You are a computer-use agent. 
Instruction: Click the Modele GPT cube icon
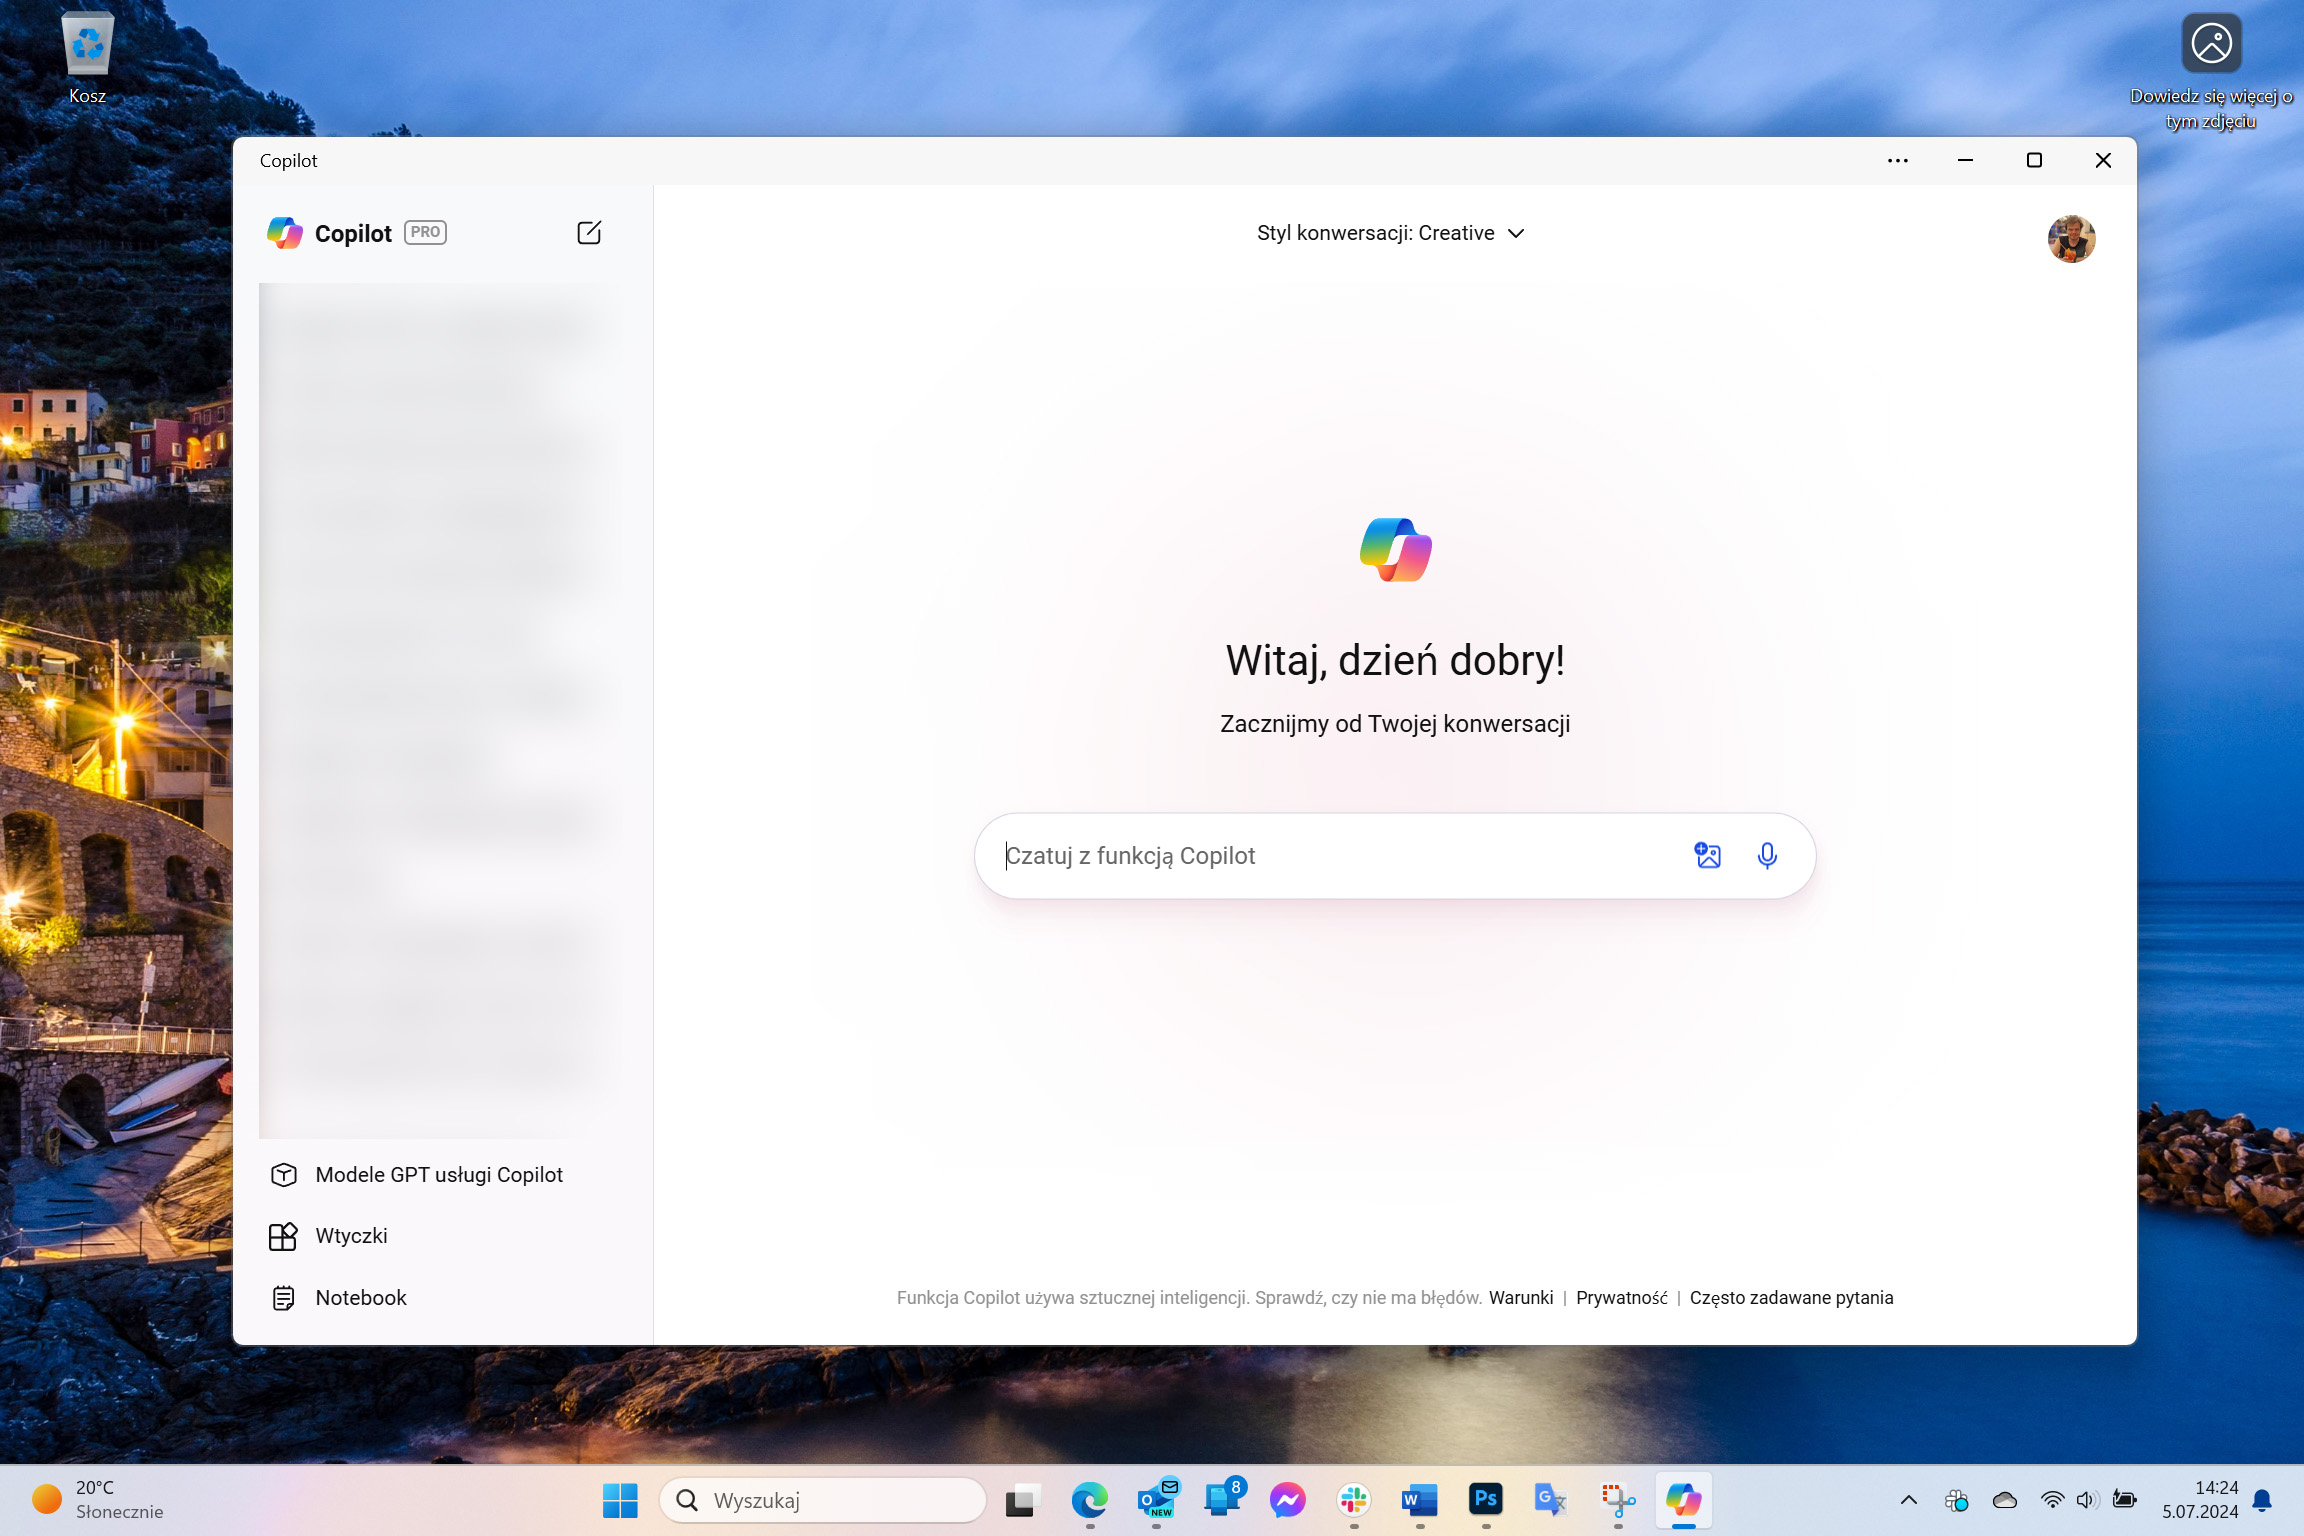coord(284,1175)
